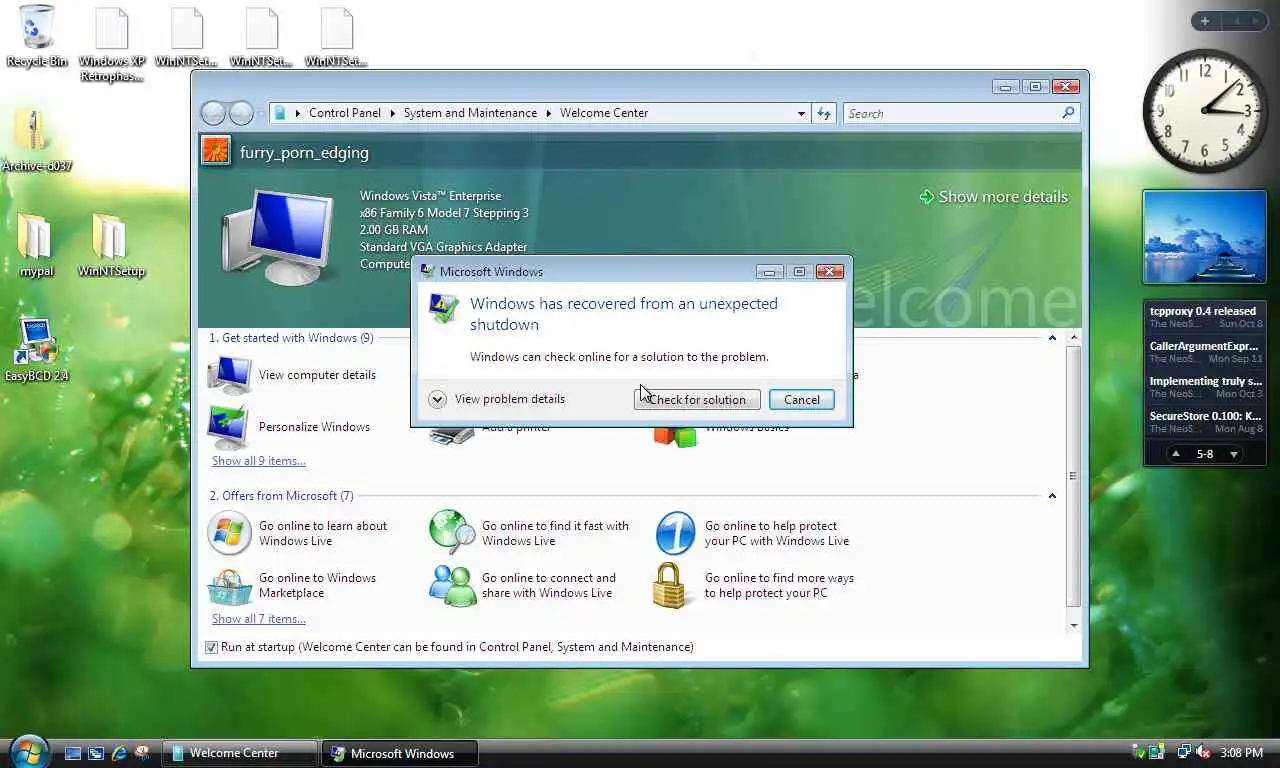Image resolution: width=1280 pixels, height=768 pixels.
Task: Open the mypal folder on the desktop
Action: click(x=36, y=245)
